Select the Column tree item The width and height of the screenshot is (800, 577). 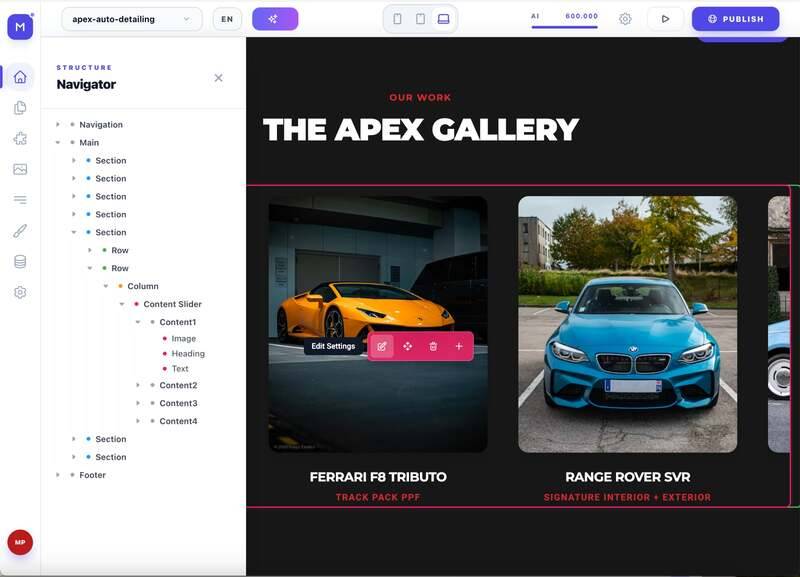tap(143, 286)
